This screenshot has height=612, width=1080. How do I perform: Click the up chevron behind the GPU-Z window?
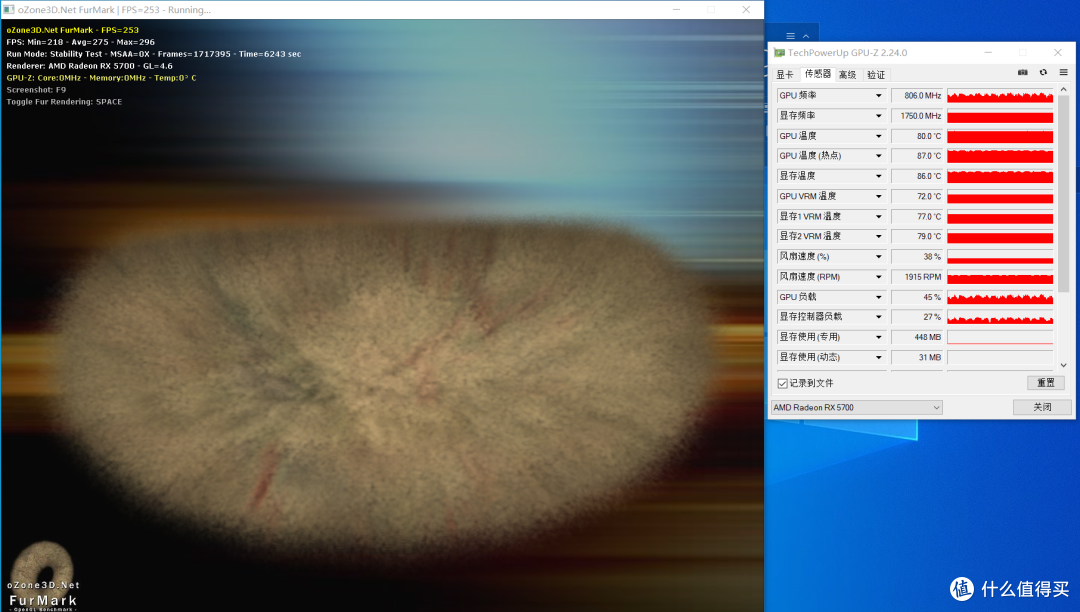click(806, 36)
